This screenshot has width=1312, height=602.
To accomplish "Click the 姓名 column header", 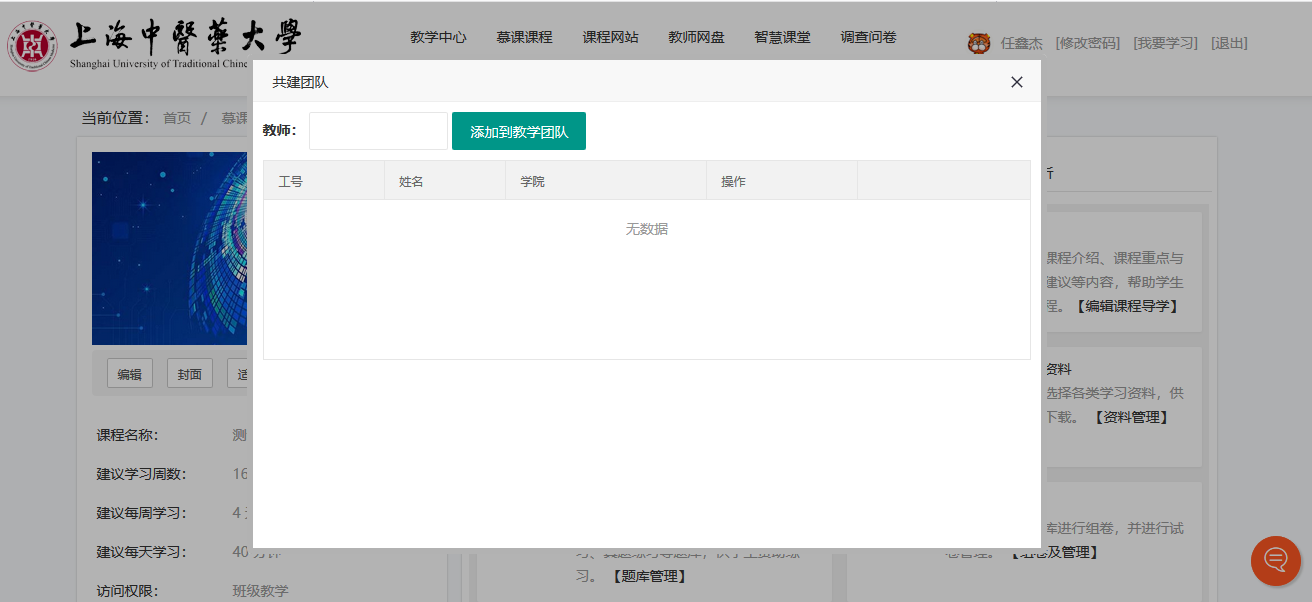I will (x=411, y=181).
